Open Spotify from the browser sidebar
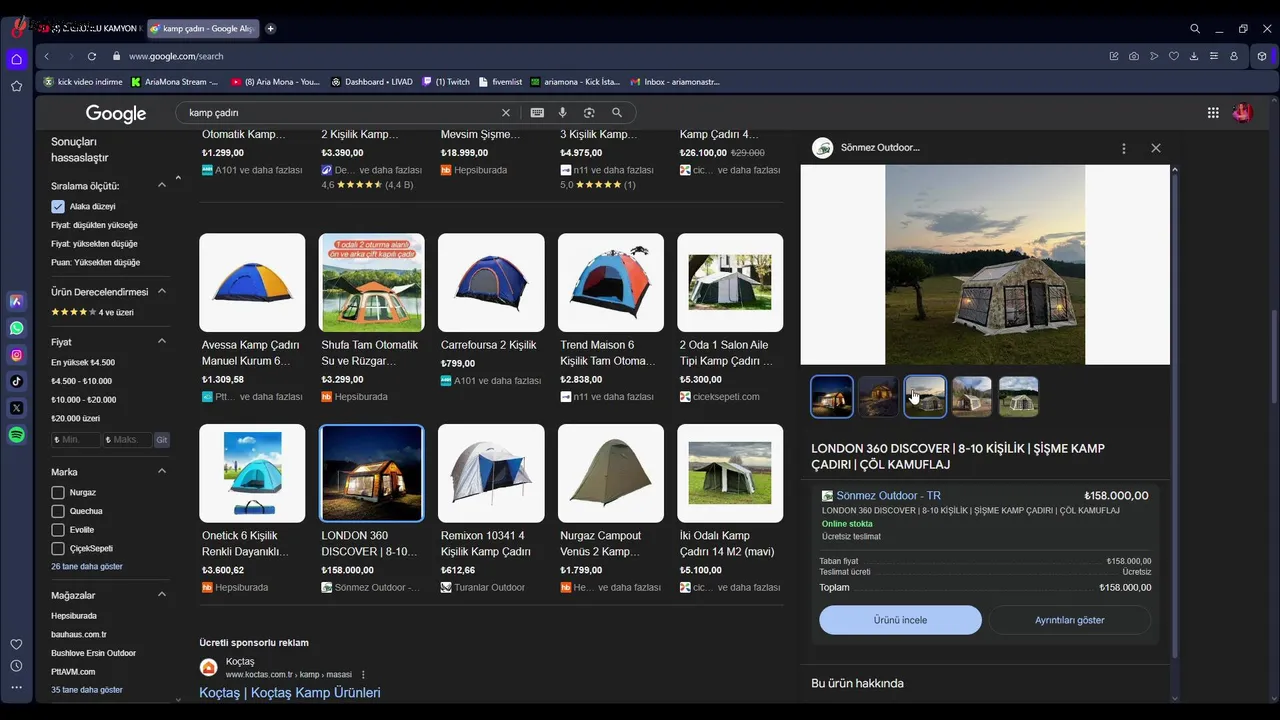1280x720 pixels. 16,435
